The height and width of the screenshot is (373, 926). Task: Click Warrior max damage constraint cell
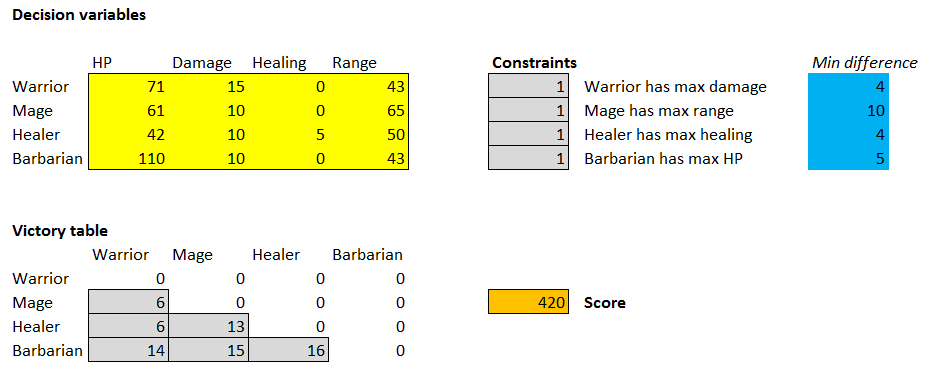[x=529, y=87]
